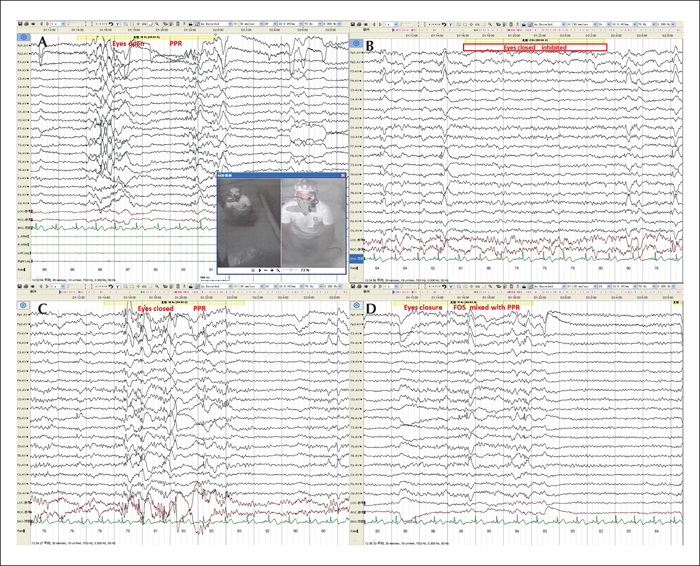Click the right camera view in video popup

(313, 223)
